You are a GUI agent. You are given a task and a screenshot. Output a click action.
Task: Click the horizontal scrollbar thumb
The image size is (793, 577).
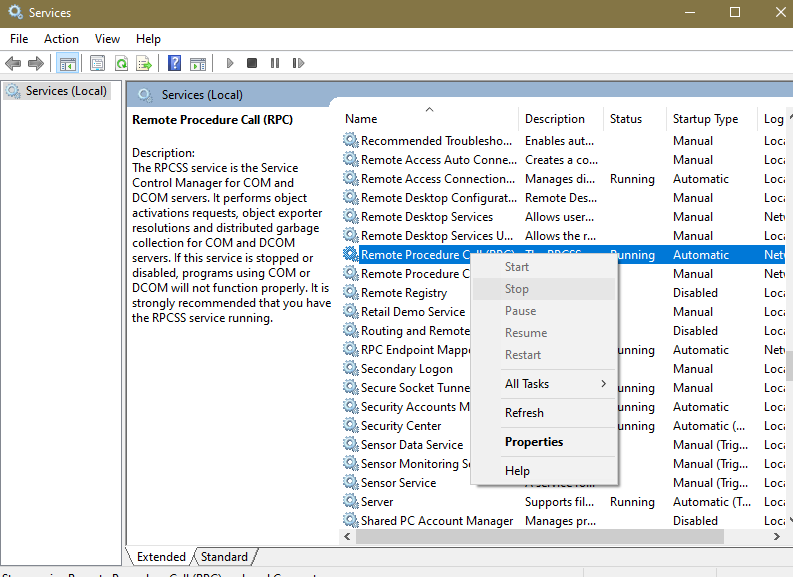(540, 537)
